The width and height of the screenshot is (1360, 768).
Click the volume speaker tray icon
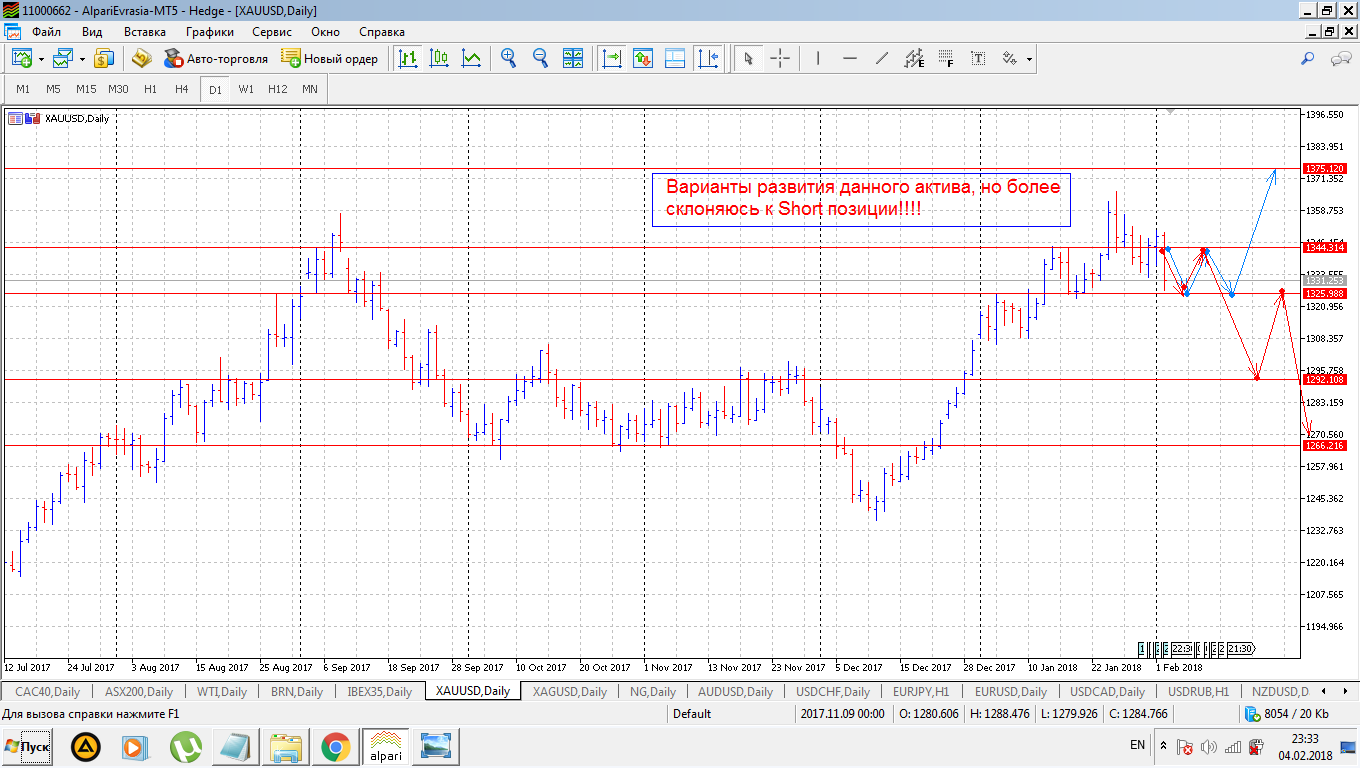tap(1209, 746)
